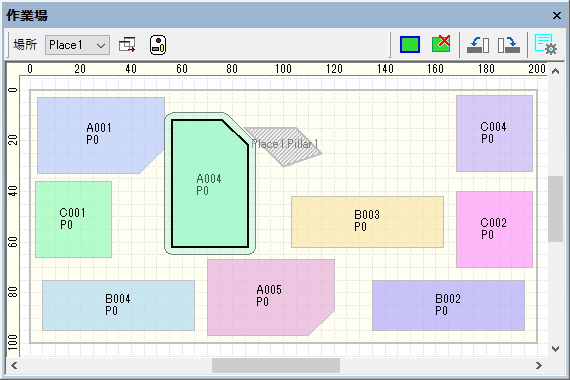The image size is (570, 380).
Task: Select the yellow B003 block
Action: [x=368, y=222]
